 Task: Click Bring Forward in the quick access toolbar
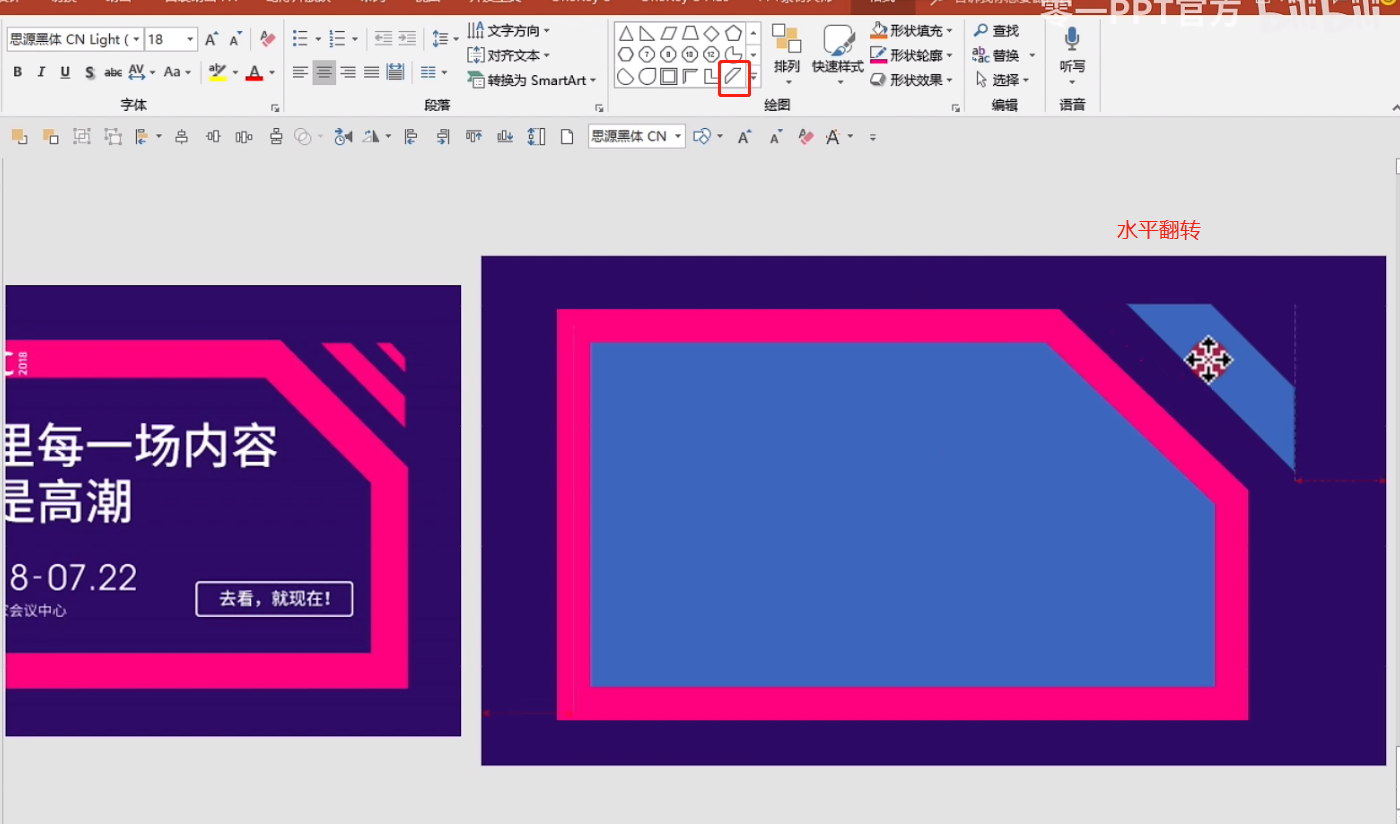coord(19,136)
